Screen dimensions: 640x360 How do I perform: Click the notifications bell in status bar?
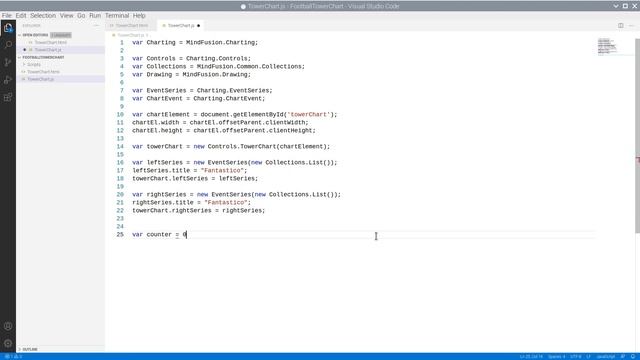633,356
